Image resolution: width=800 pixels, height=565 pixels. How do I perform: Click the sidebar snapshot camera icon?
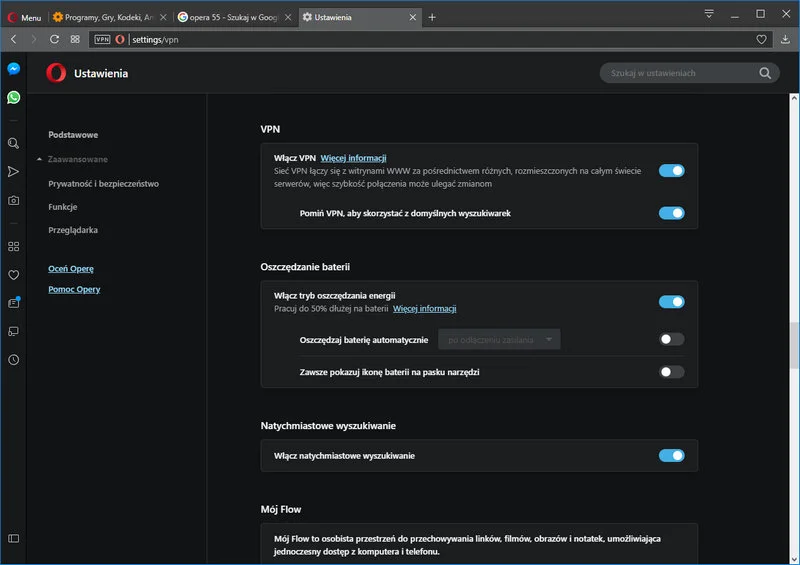[13, 200]
